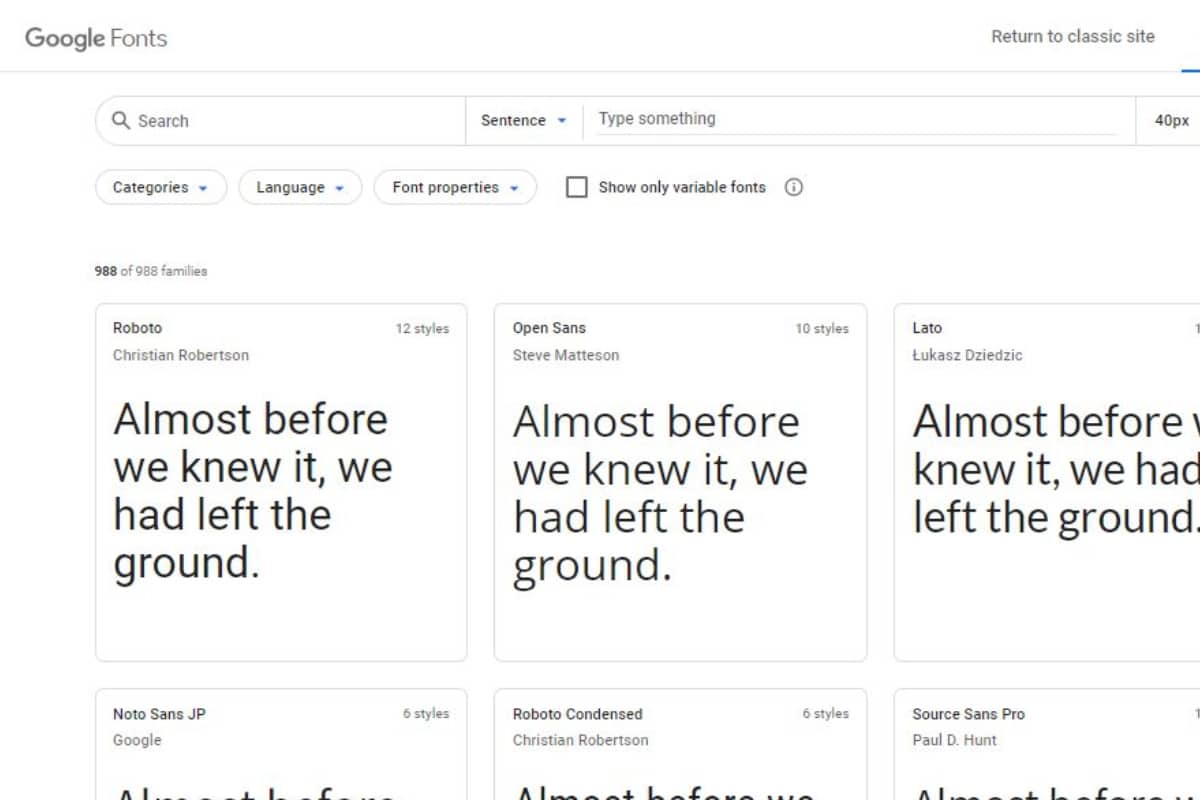Select the Roboto Condensed font card
The width and height of the screenshot is (1200, 800).
click(680, 744)
